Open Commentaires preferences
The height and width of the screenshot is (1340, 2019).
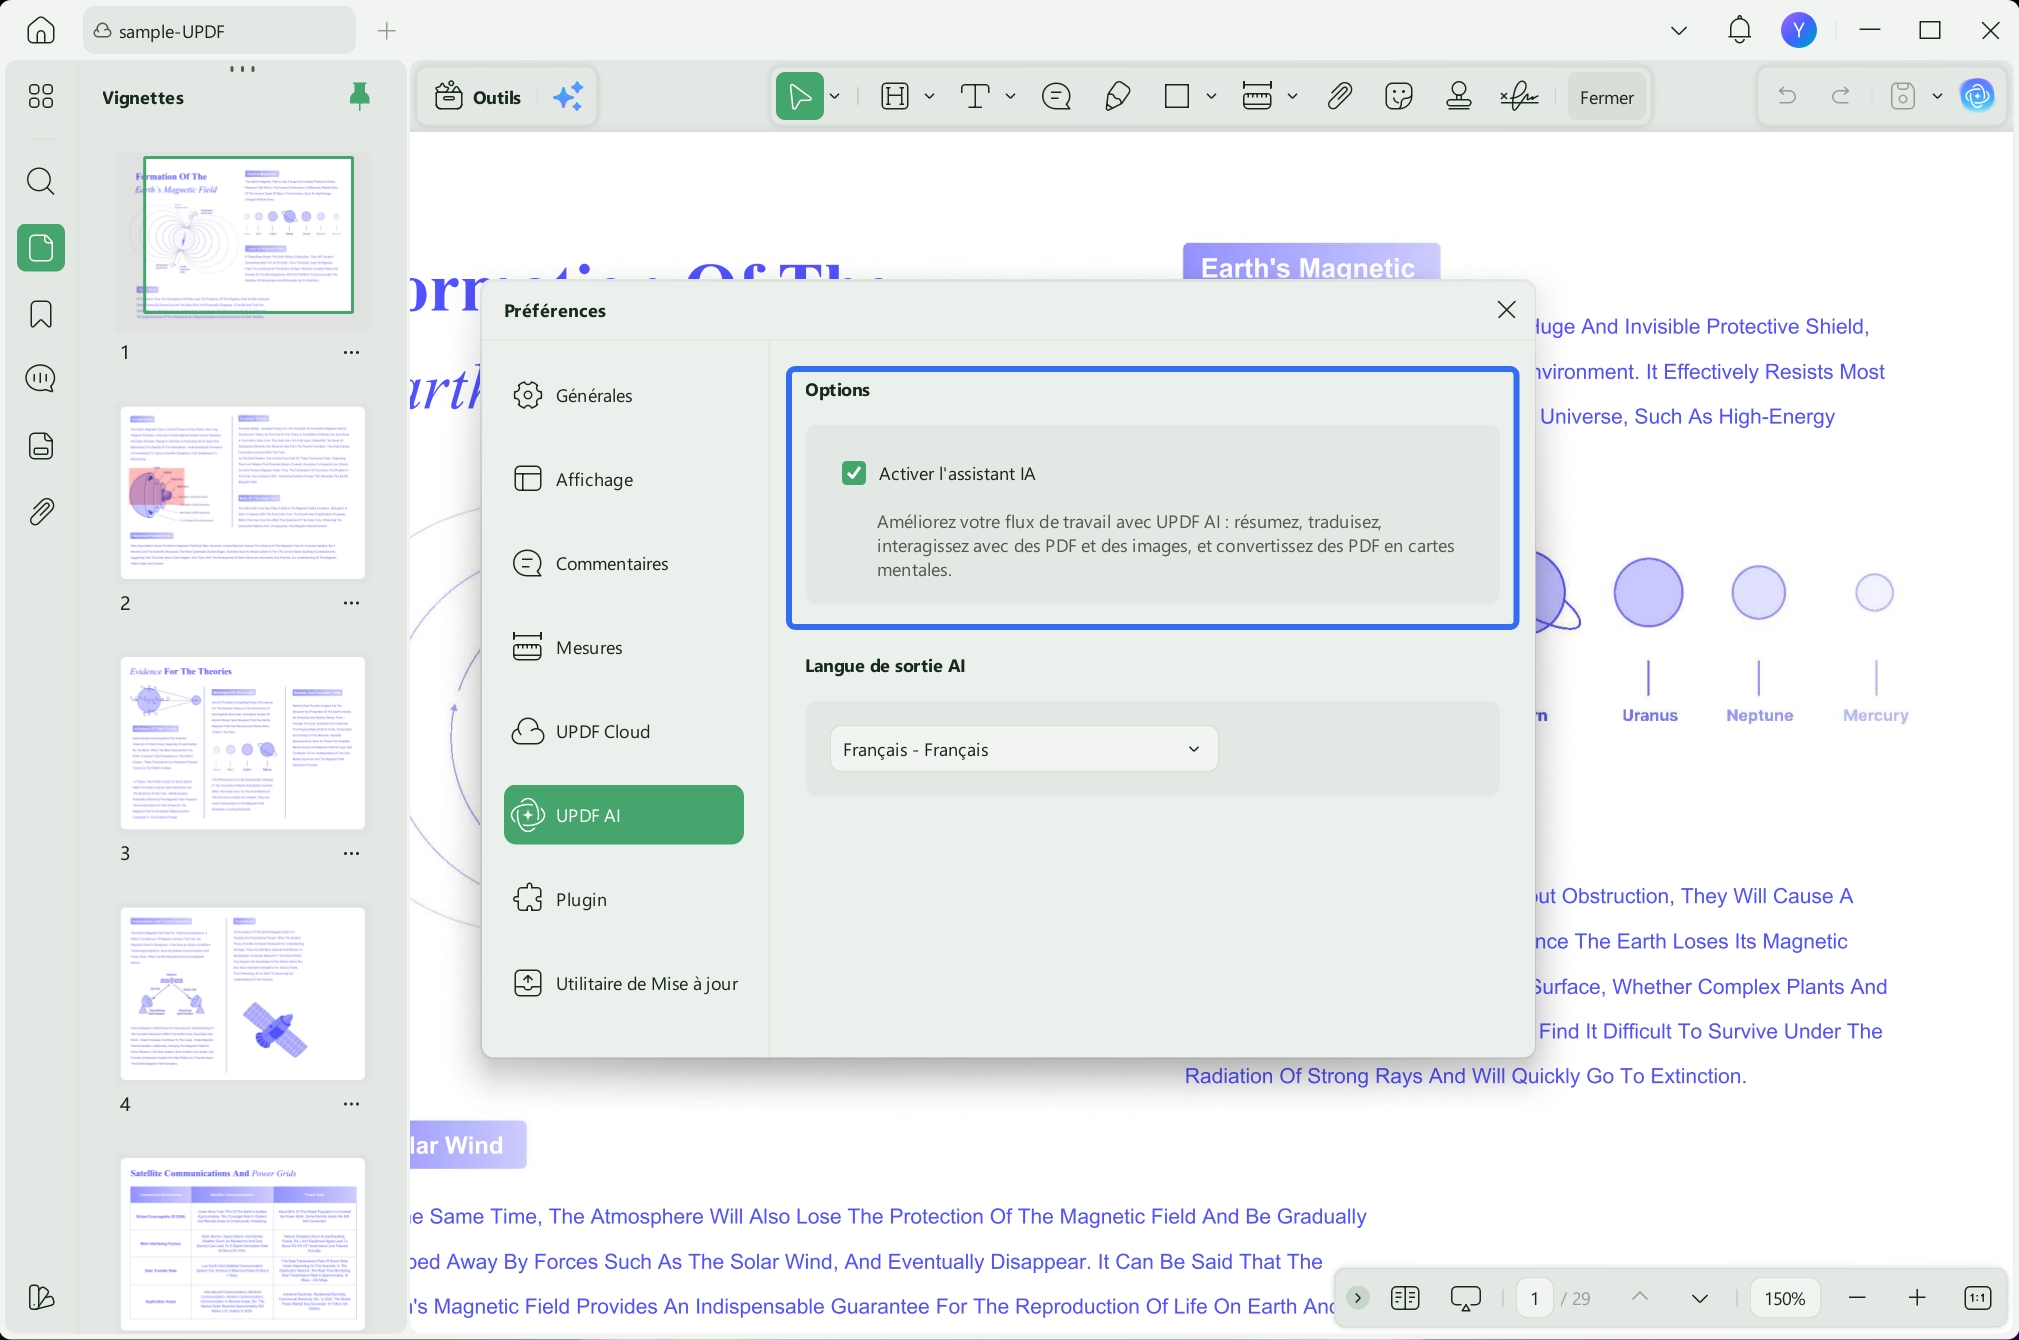[x=624, y=563]
